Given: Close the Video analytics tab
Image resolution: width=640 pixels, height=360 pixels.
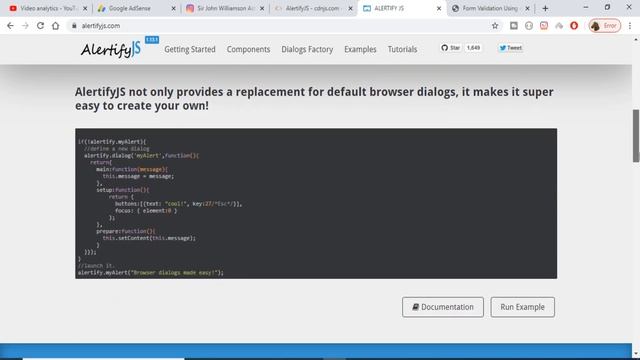Looking at the screenshot, I should coord(85,8).
